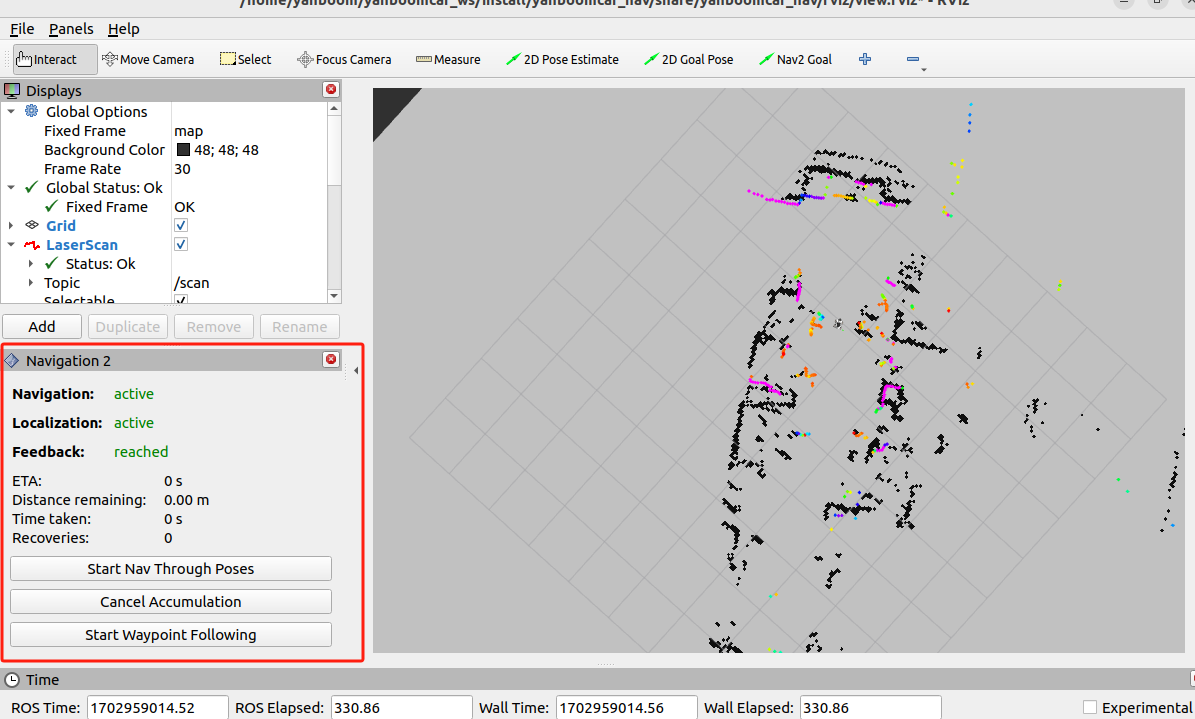Click the ROS Elapsed field

pos(402,708)
